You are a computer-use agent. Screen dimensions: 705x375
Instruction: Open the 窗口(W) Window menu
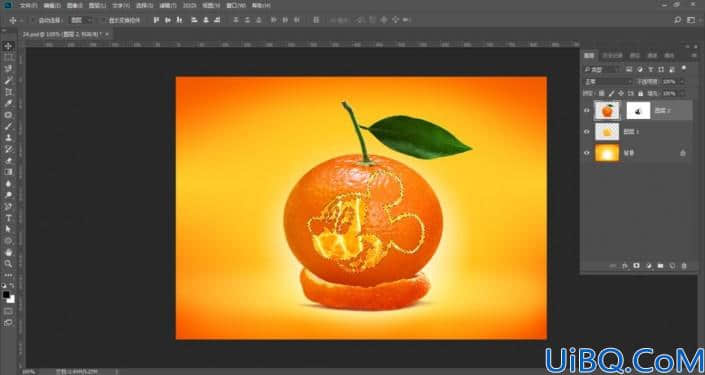point(236,5)
